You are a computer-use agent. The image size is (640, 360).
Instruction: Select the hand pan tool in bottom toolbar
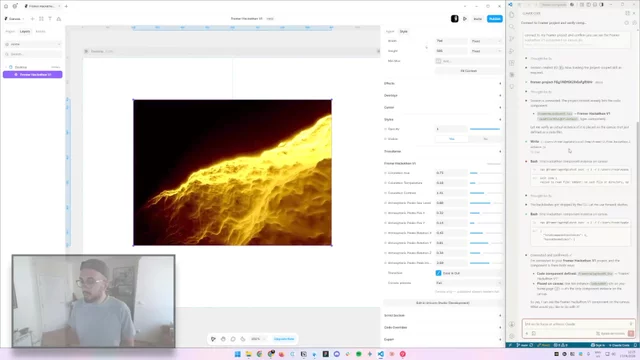pos(223,339)
